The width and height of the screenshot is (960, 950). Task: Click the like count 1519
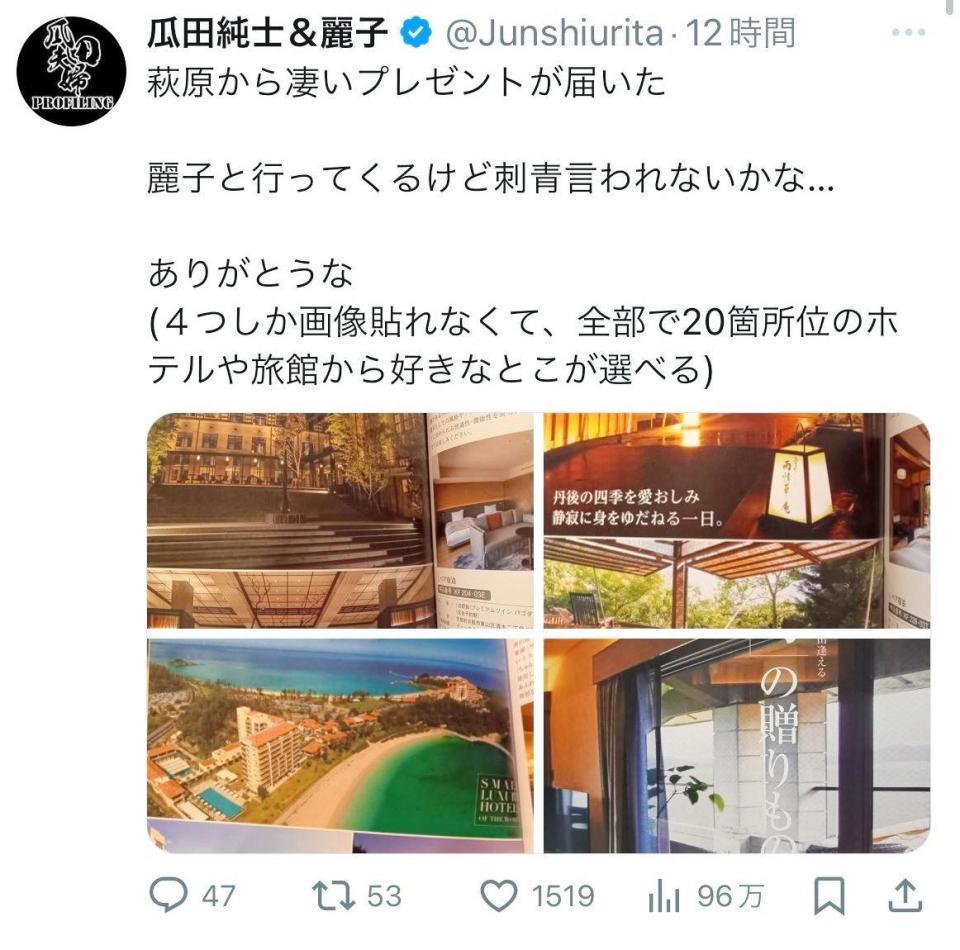click(563, 897)
